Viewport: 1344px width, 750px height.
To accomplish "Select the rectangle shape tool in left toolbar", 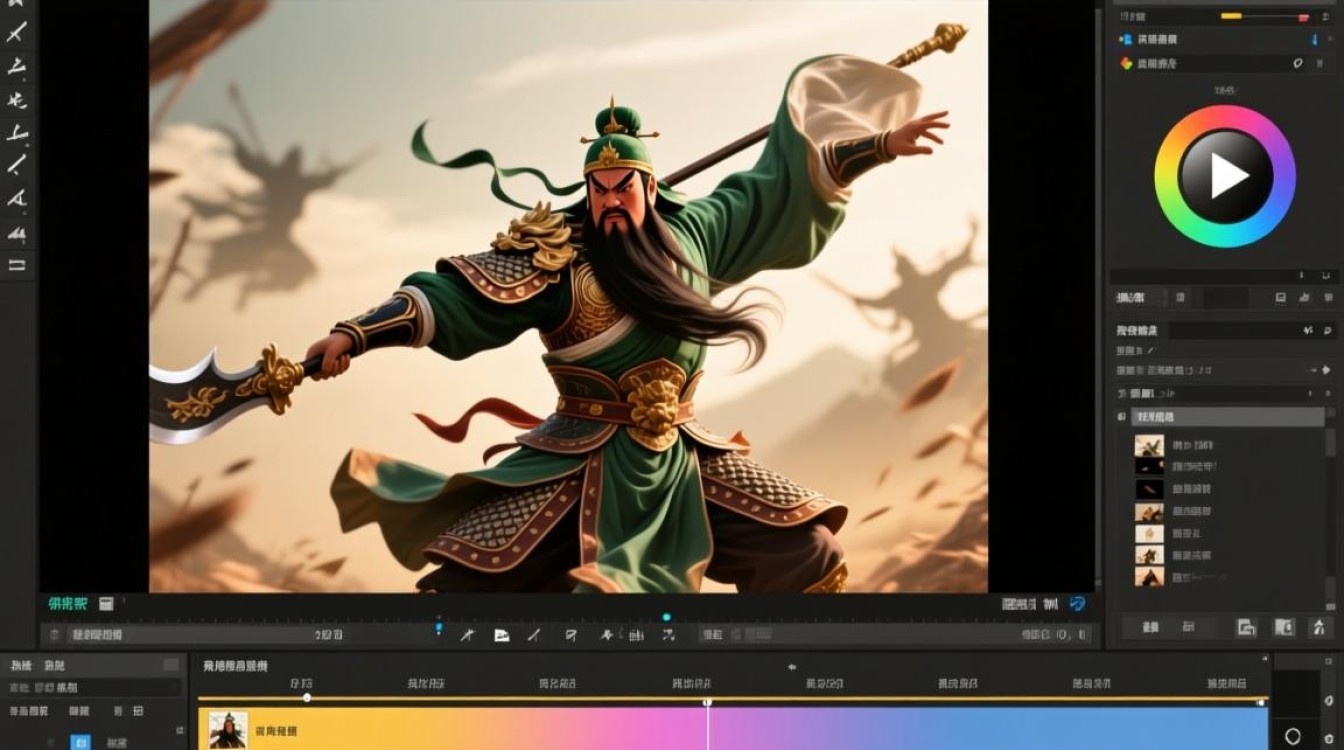I will coord(17,265).
